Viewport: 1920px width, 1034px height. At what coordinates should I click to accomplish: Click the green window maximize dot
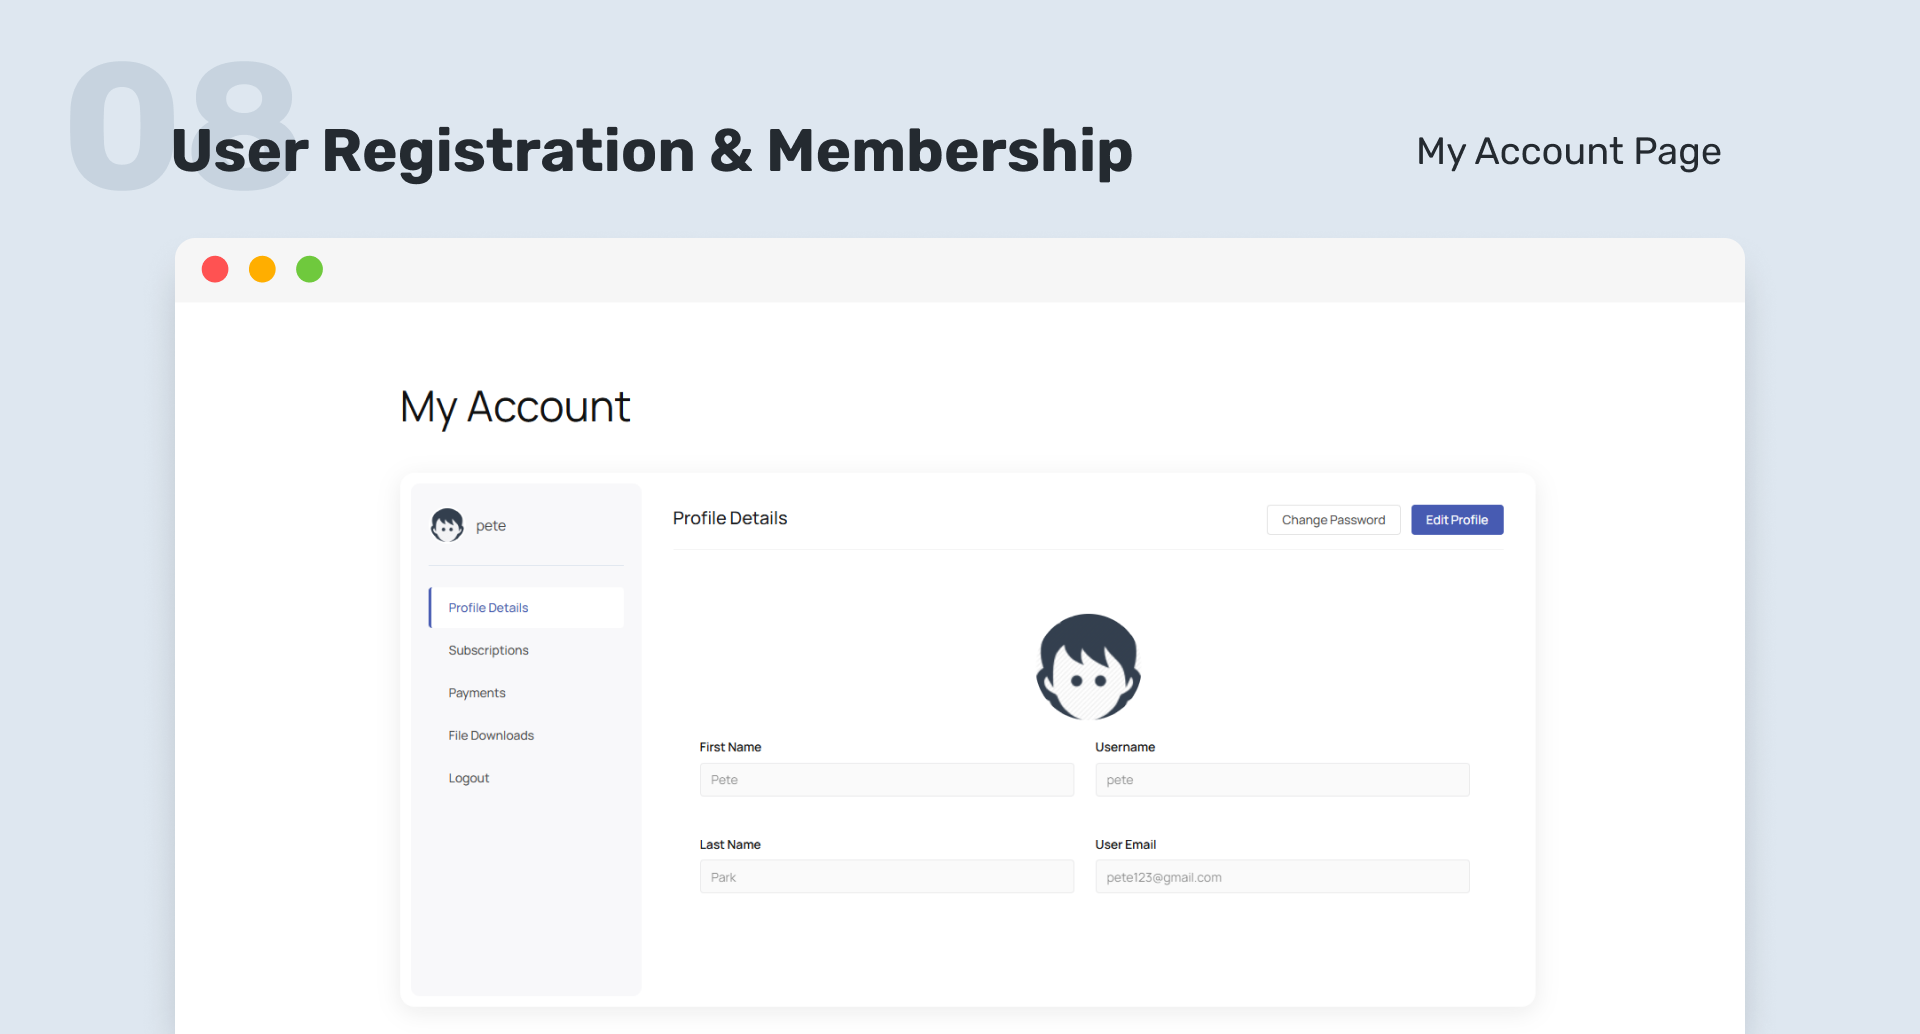(310, 269)
